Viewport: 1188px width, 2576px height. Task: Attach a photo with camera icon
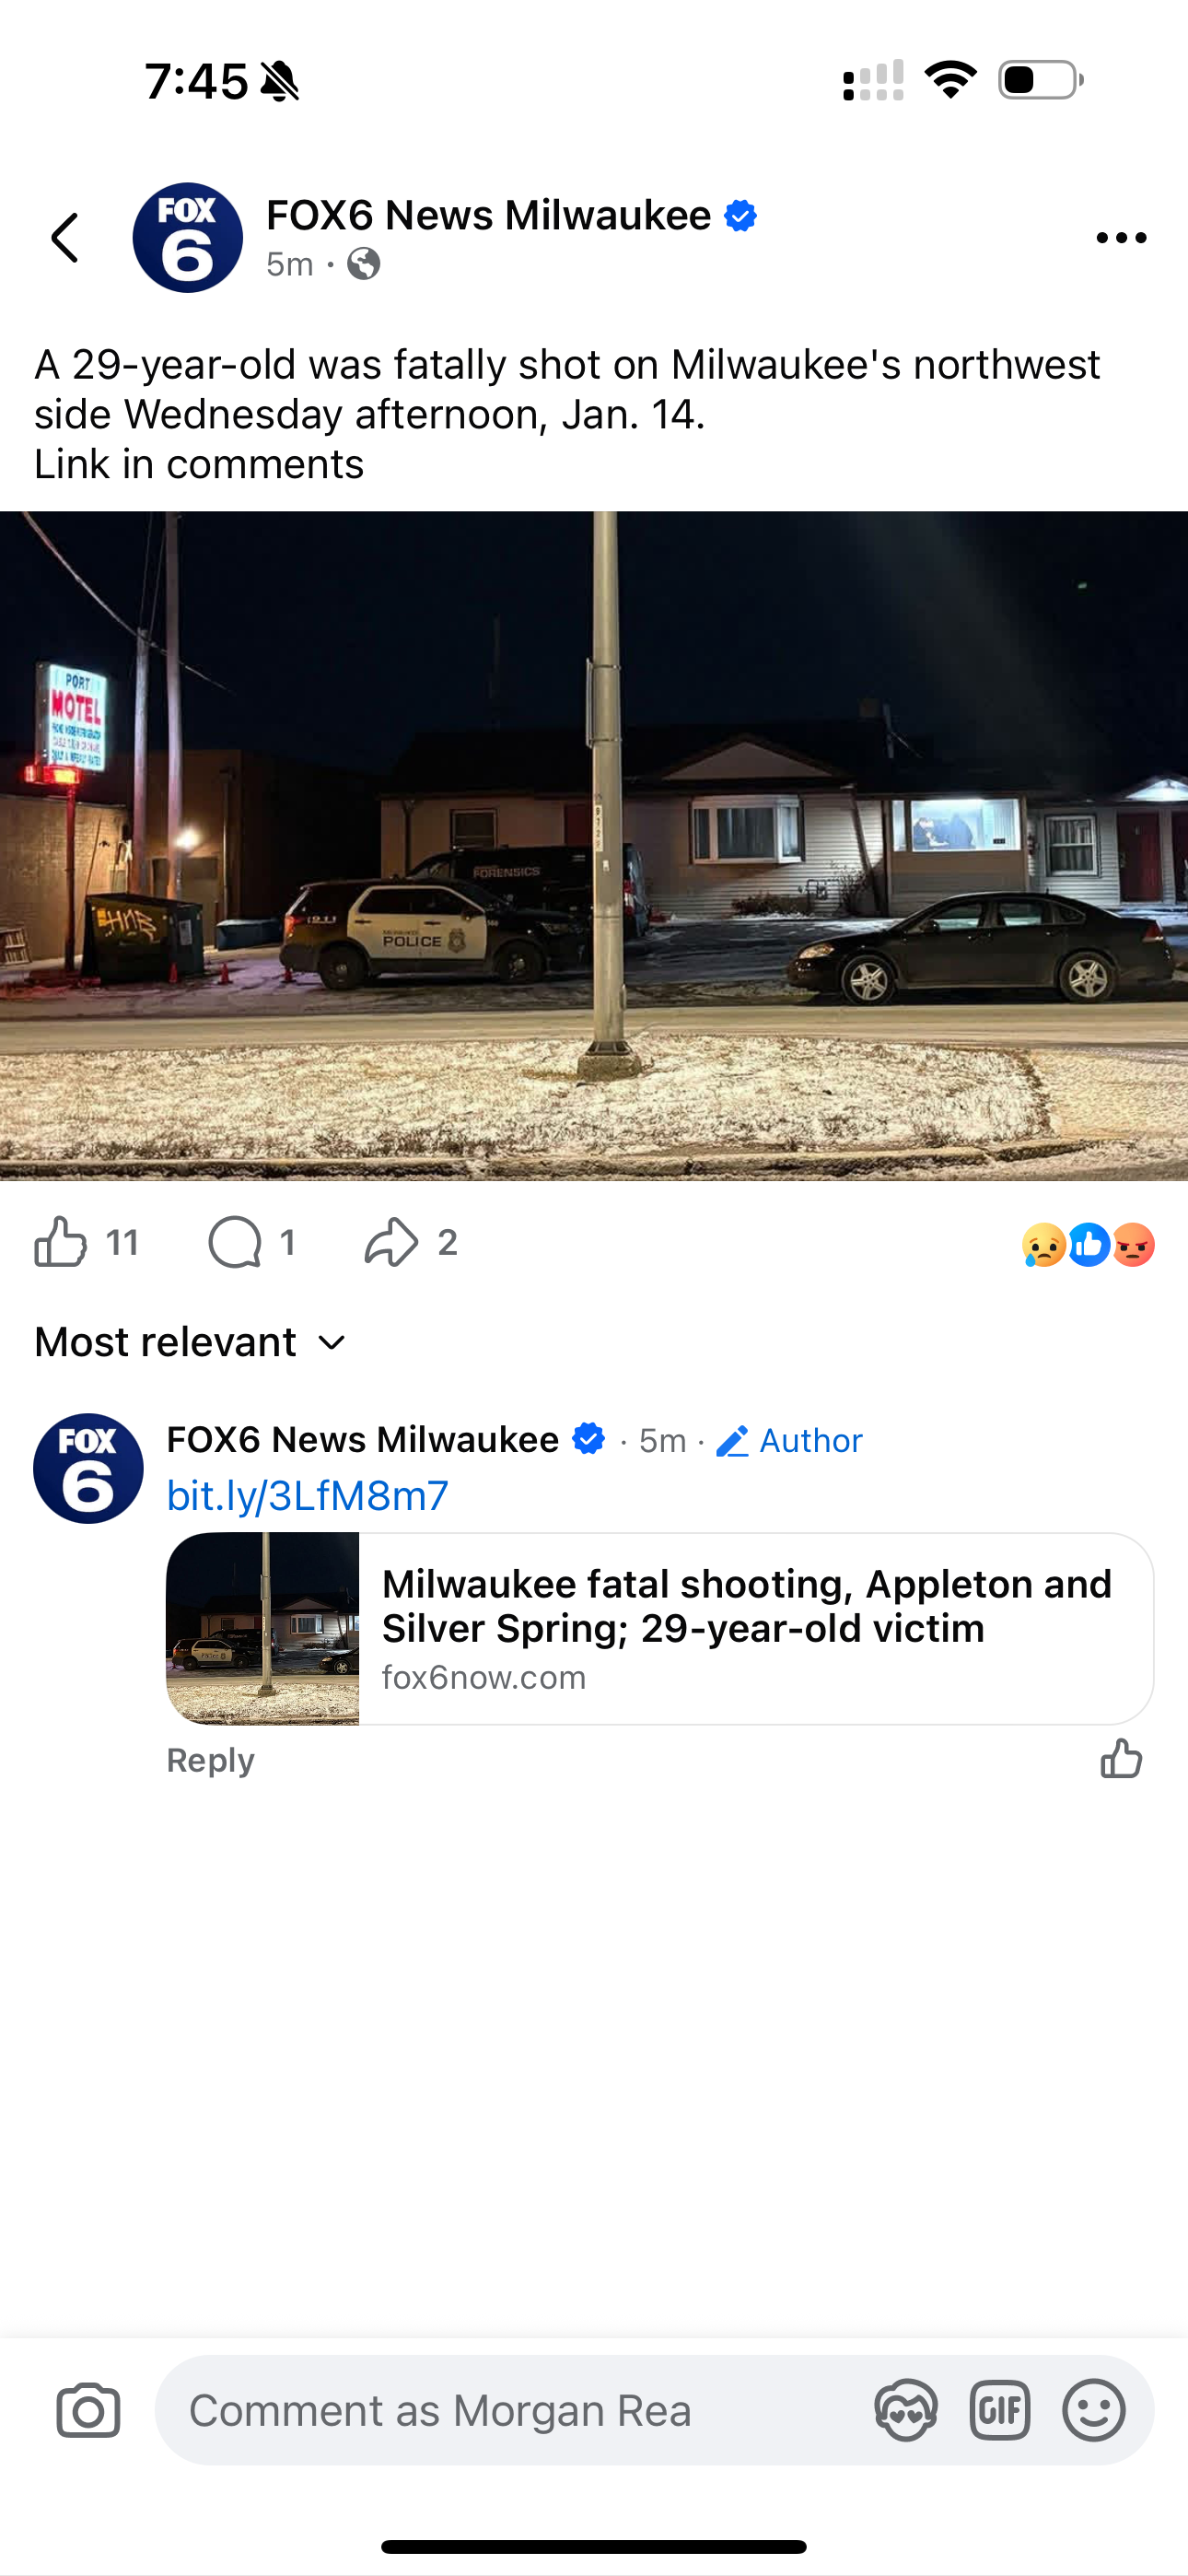(x=88, y=2410)
